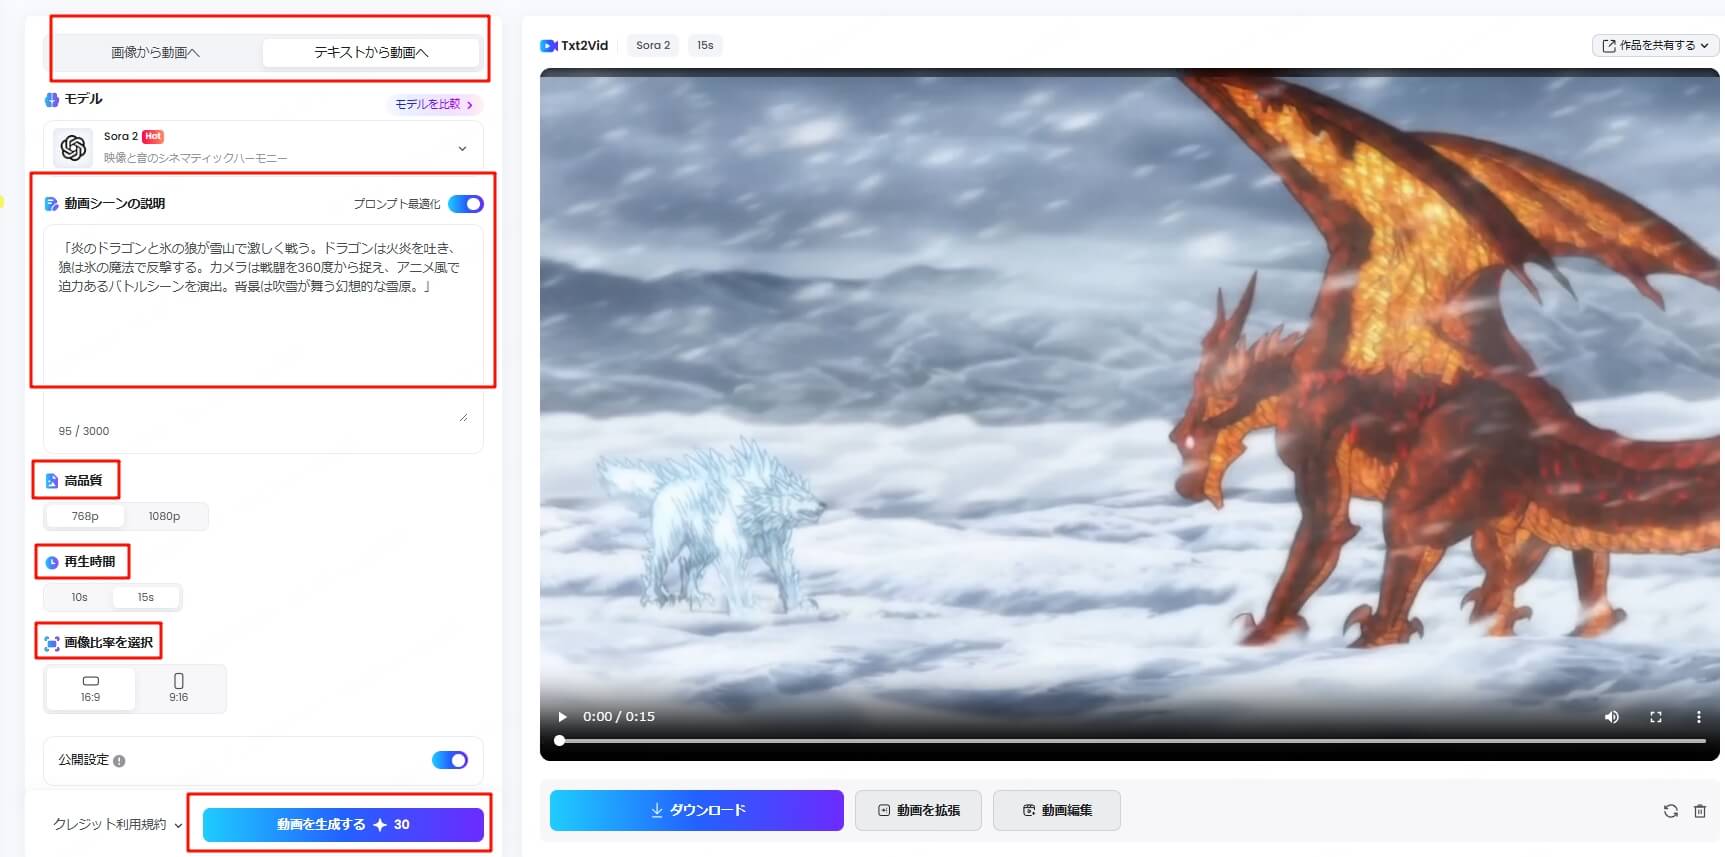Play the generated video
Image resolution: width=1725 pixels, height=857 pixels.
tap(563, 717)
